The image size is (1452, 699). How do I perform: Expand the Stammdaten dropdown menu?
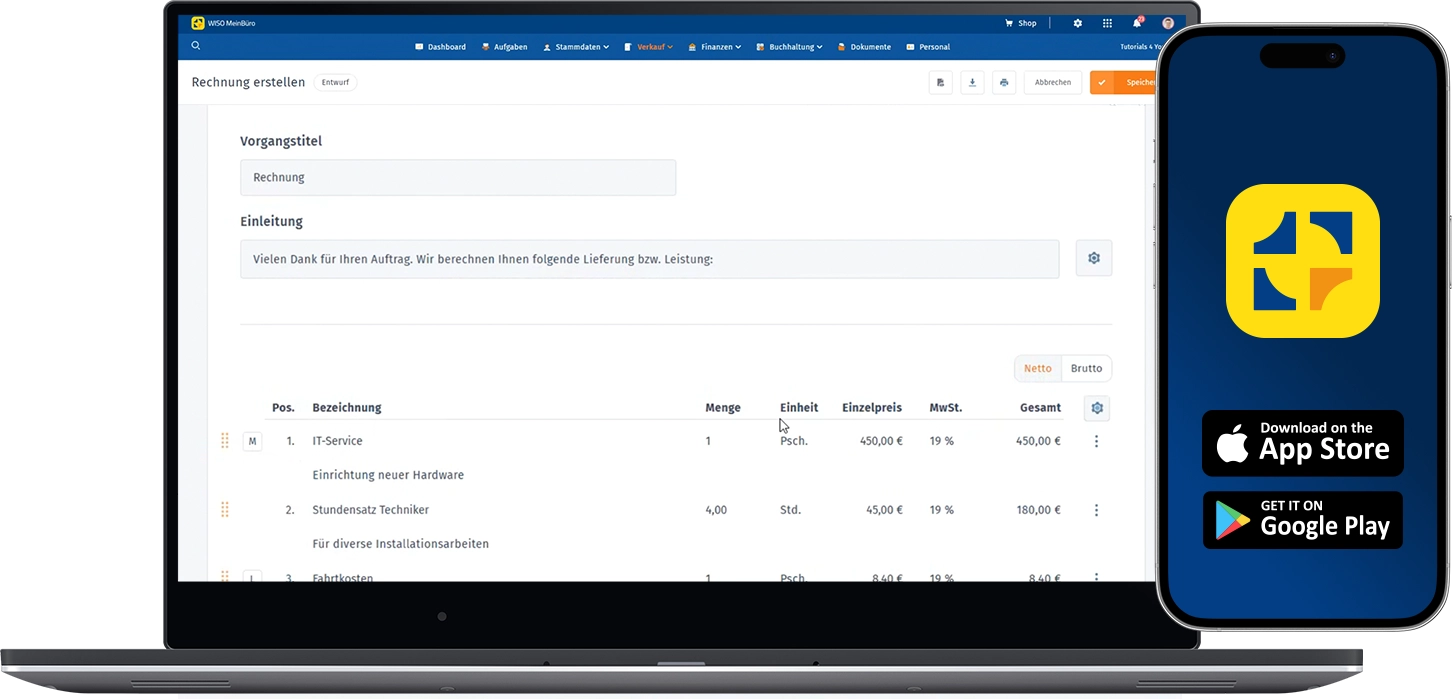[x=576, y=47]
